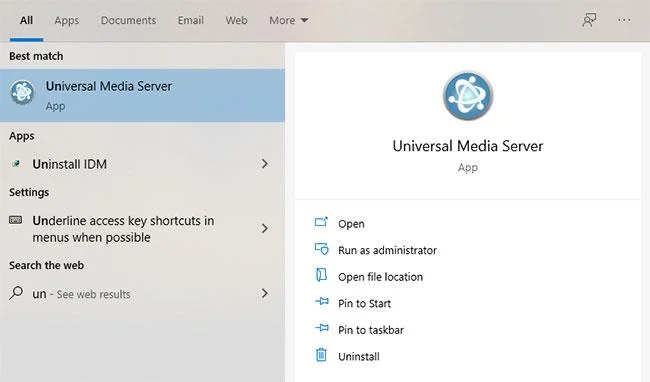
Task: Click the trash bin icon for Uninstall
Action: click(321, 355)
